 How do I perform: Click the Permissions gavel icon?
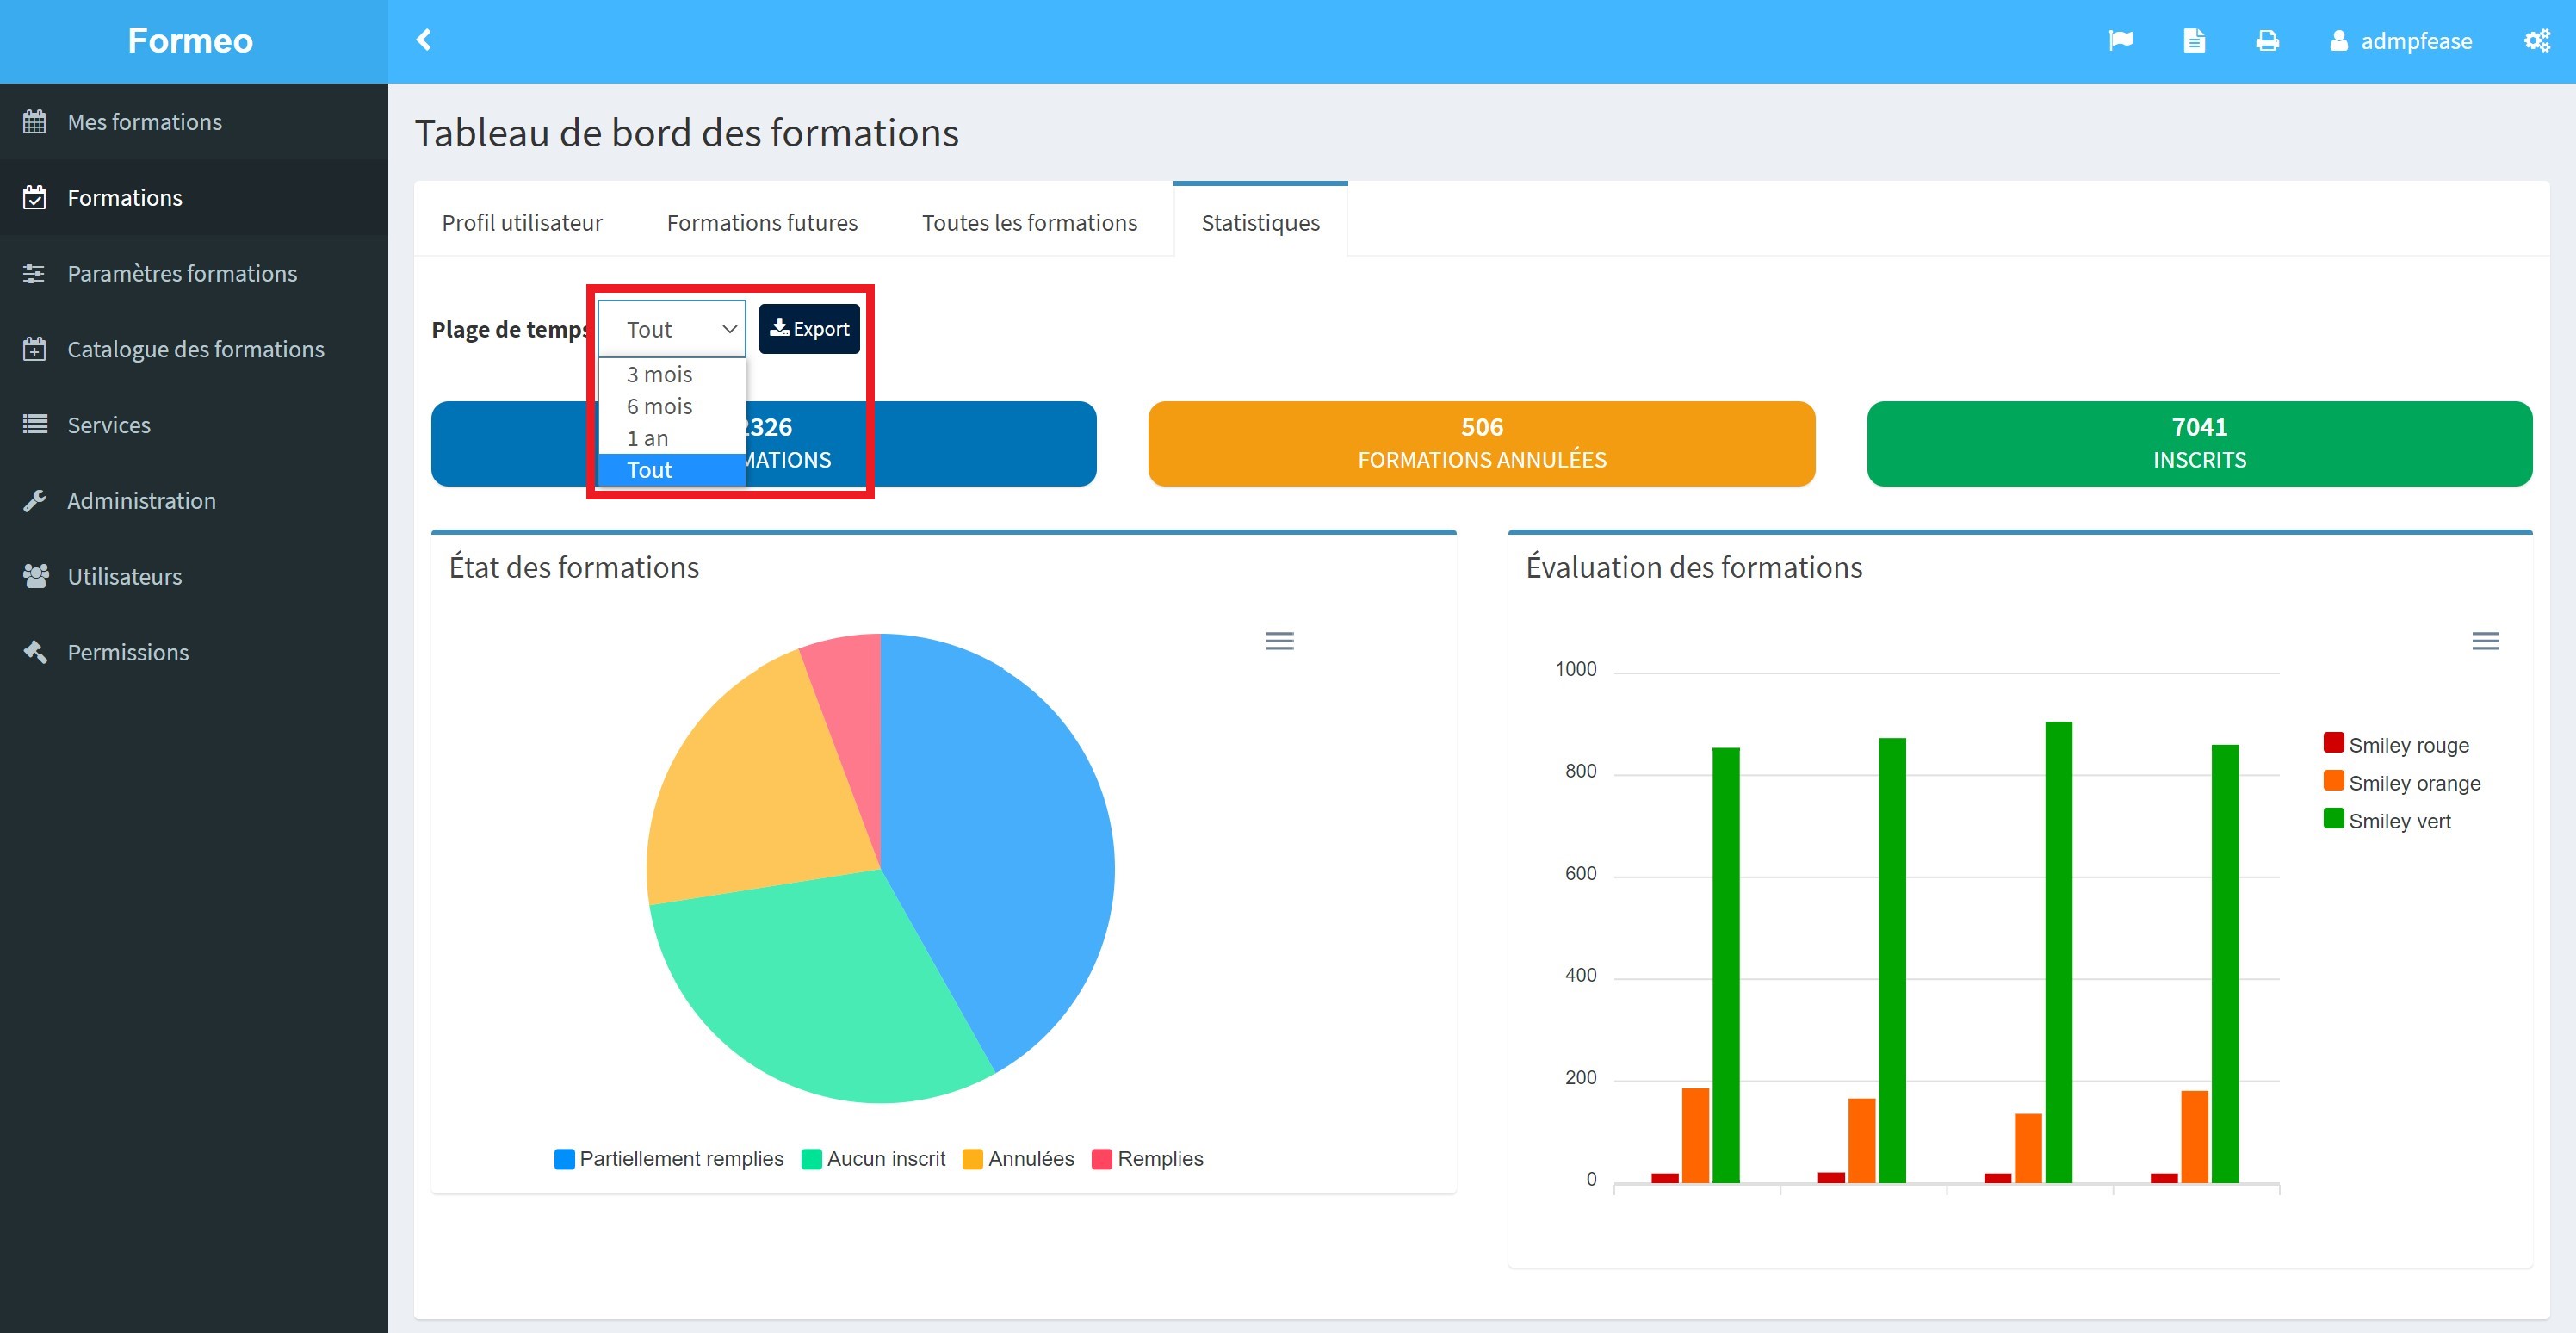(35, 652)
